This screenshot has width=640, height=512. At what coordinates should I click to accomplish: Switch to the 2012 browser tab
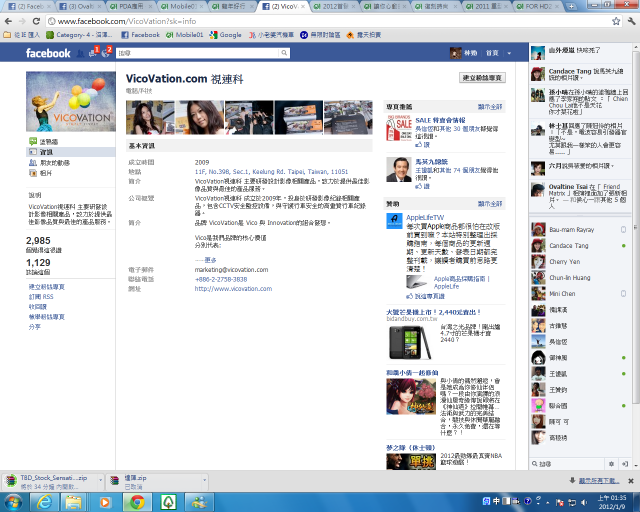335,7
